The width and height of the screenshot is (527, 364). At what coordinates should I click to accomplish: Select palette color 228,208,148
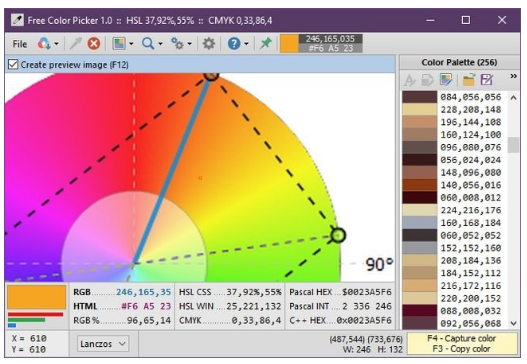pos(455,110)
